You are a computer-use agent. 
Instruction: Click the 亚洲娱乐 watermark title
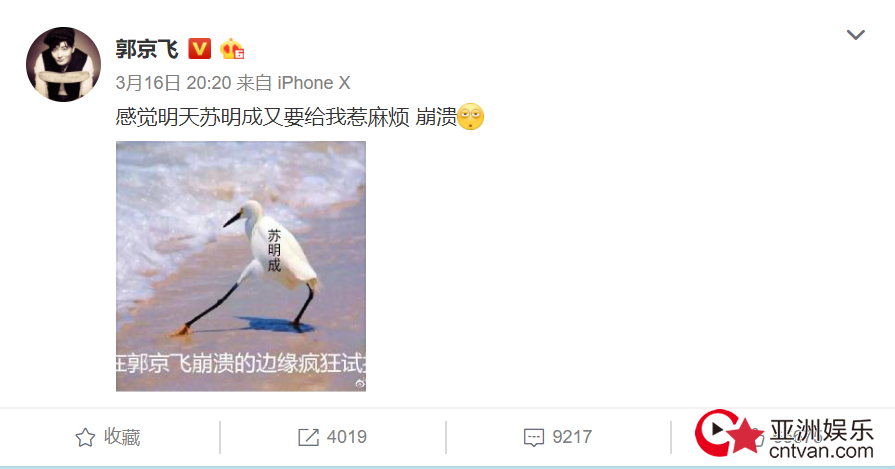(821, 430)
